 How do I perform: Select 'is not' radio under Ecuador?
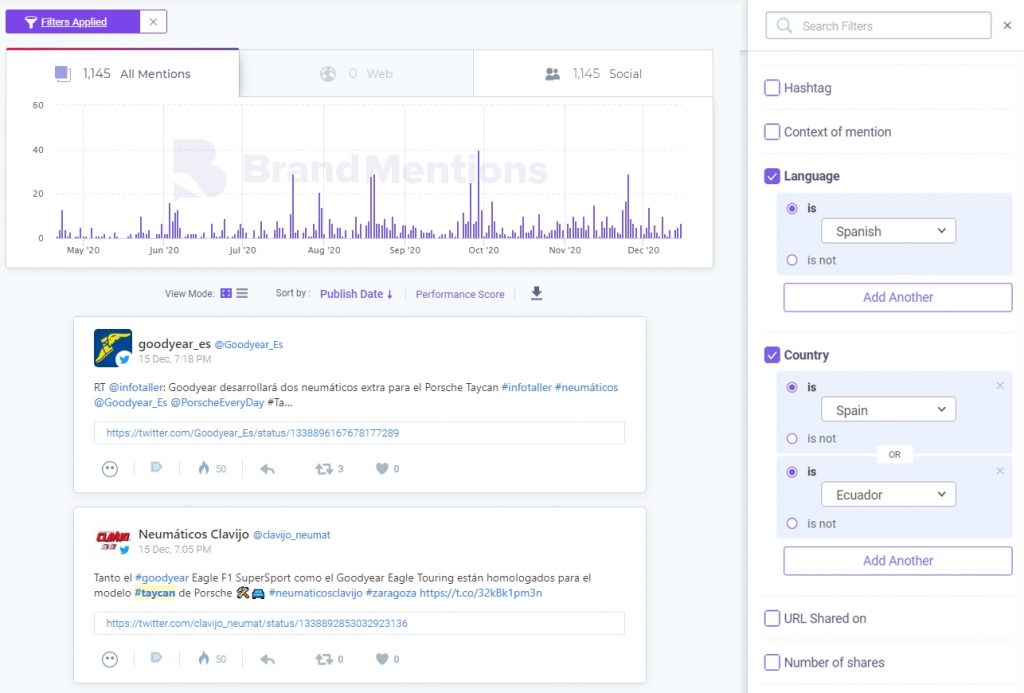(792, 523)
